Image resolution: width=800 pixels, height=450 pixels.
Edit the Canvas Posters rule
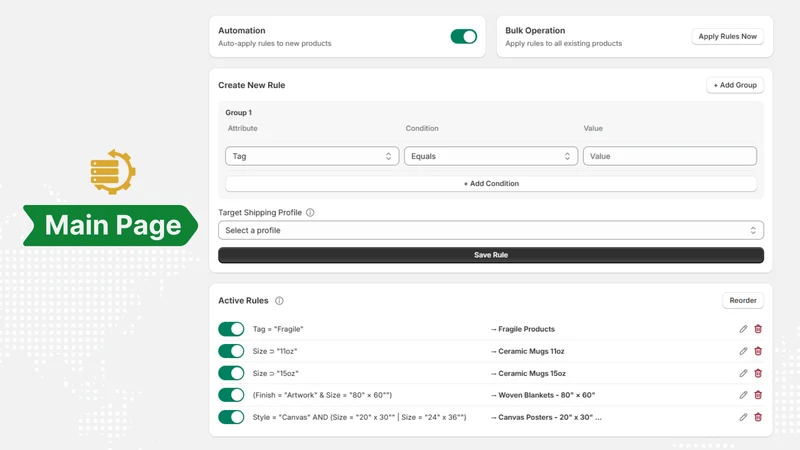[x=743, y=417]
